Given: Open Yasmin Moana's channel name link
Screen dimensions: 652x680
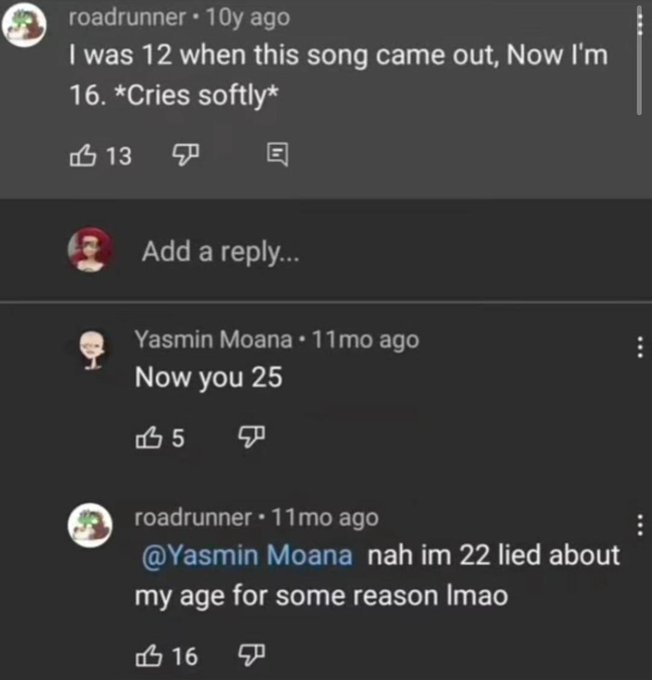Looking at the screenshot, I should coord(213,339).
